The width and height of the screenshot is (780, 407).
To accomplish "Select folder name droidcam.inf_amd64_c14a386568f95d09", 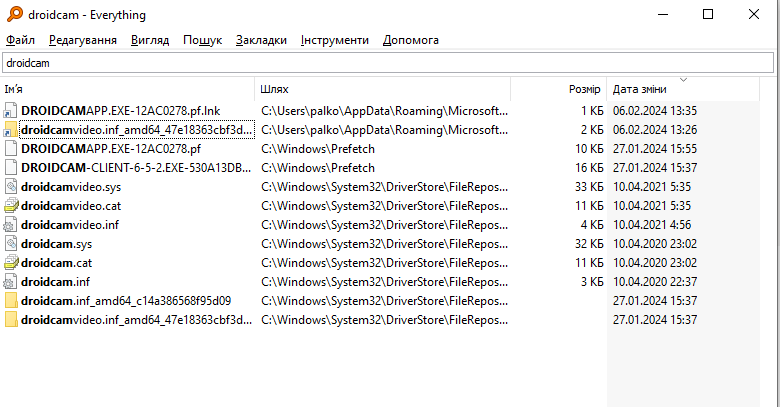I will click(126, 301).
